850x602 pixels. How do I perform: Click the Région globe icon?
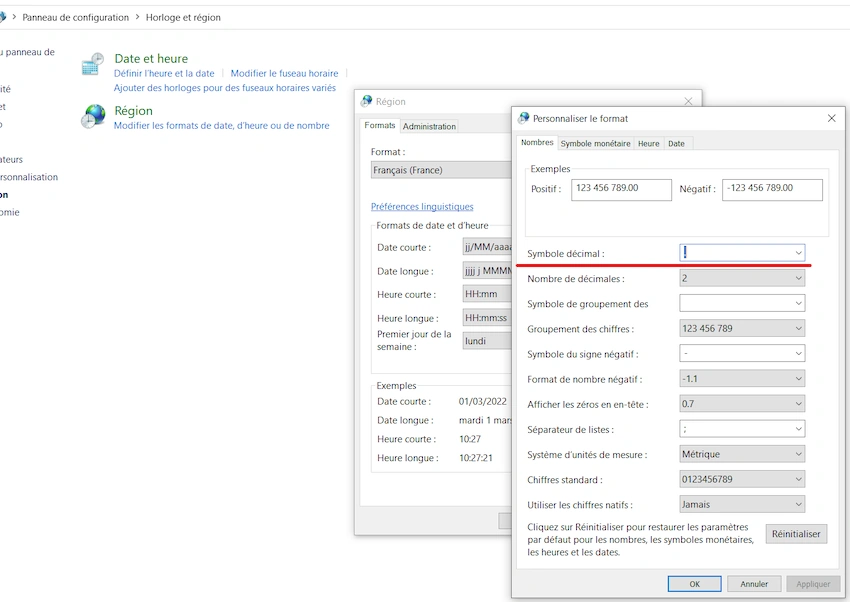(93, 116)
